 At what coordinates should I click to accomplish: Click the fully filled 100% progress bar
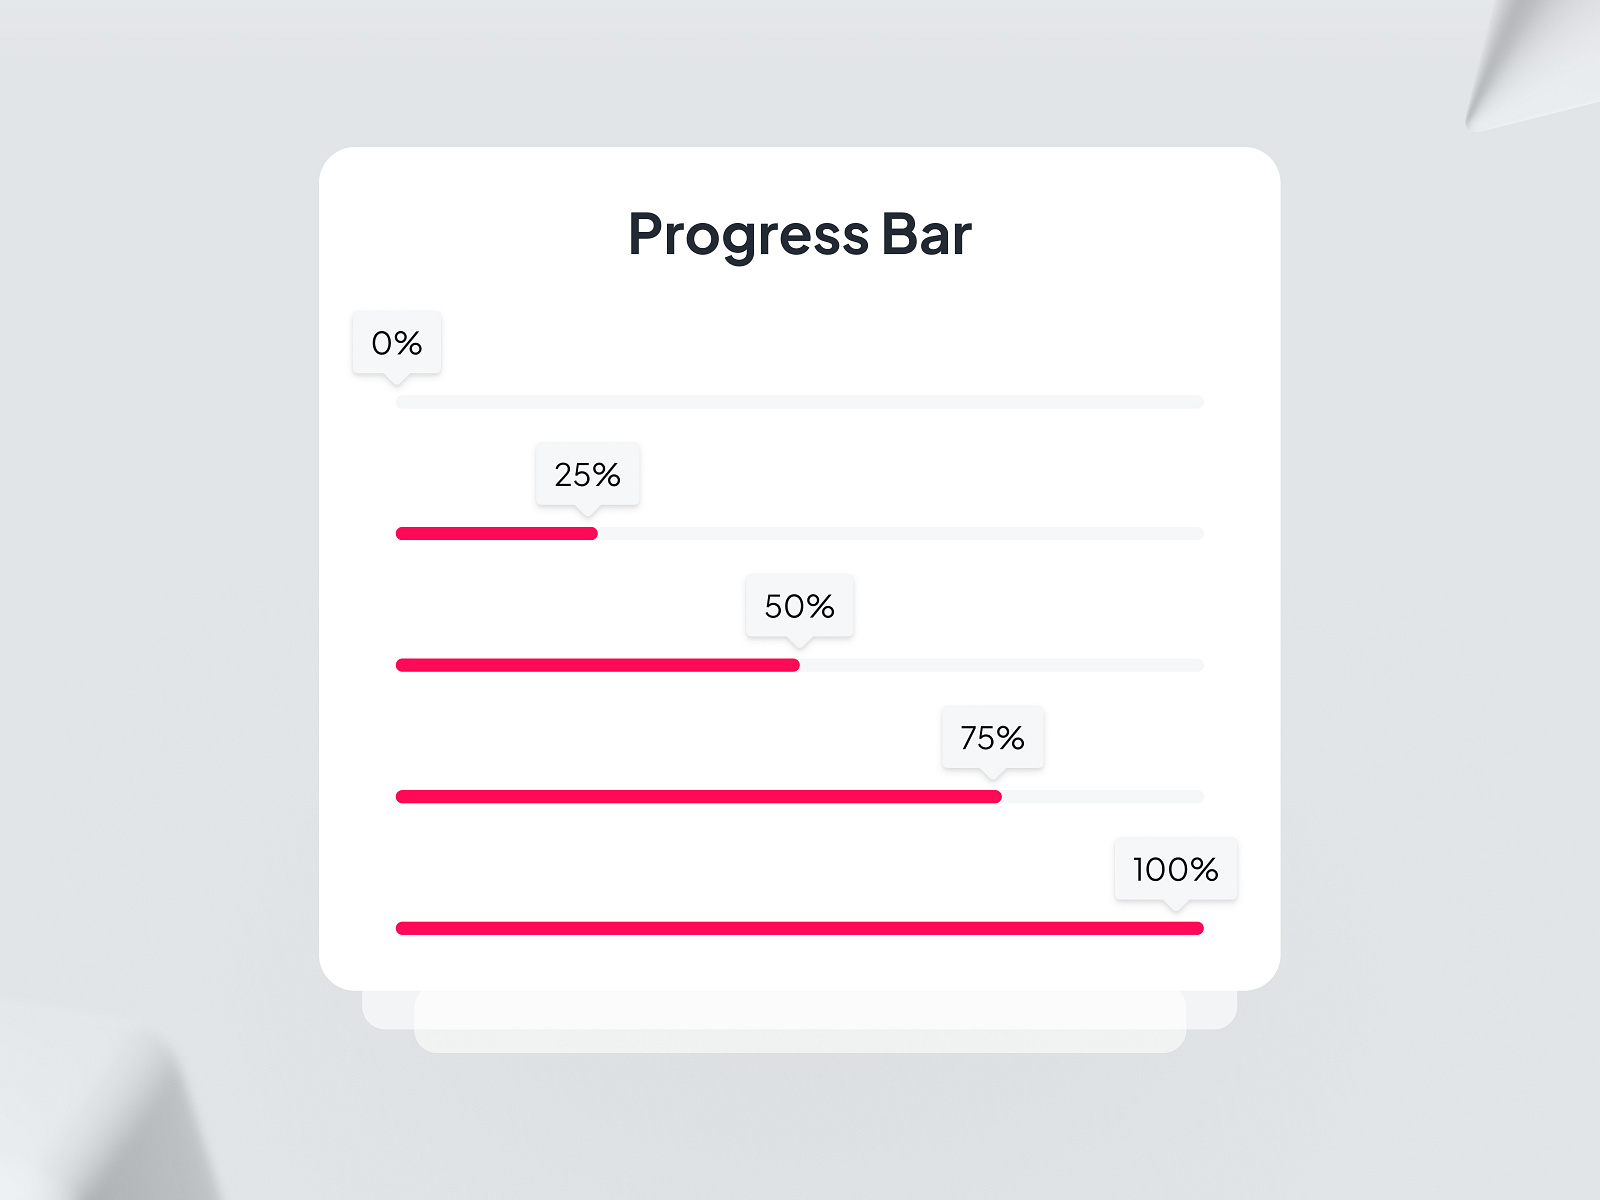click(x=800, y=928)
